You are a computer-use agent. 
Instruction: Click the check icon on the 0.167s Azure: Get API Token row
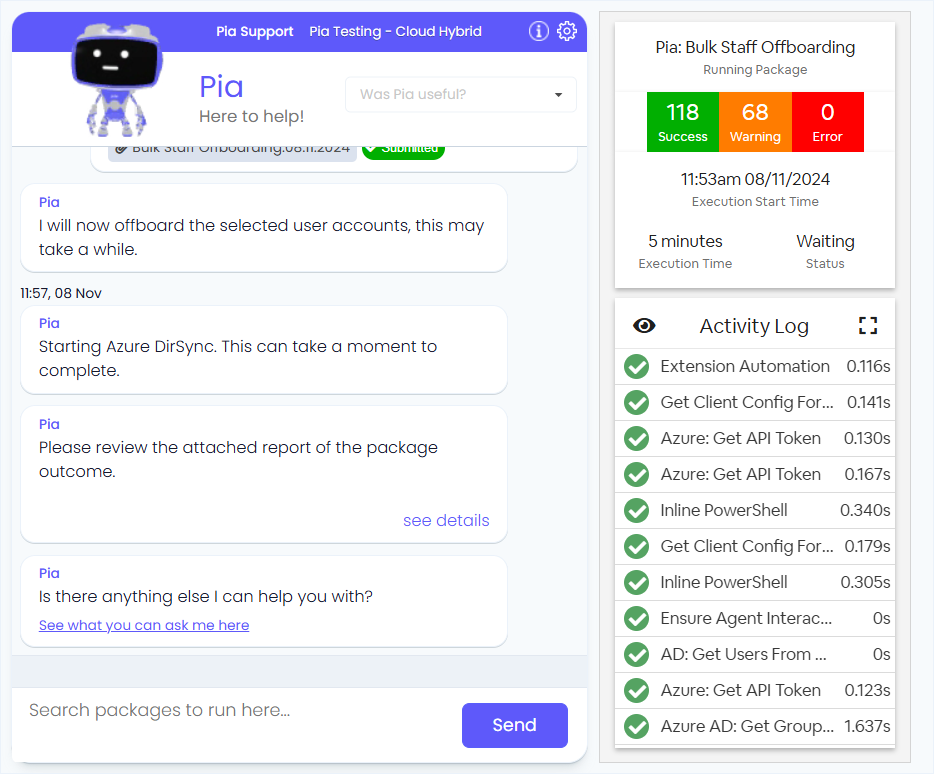[x=637, y=474]
